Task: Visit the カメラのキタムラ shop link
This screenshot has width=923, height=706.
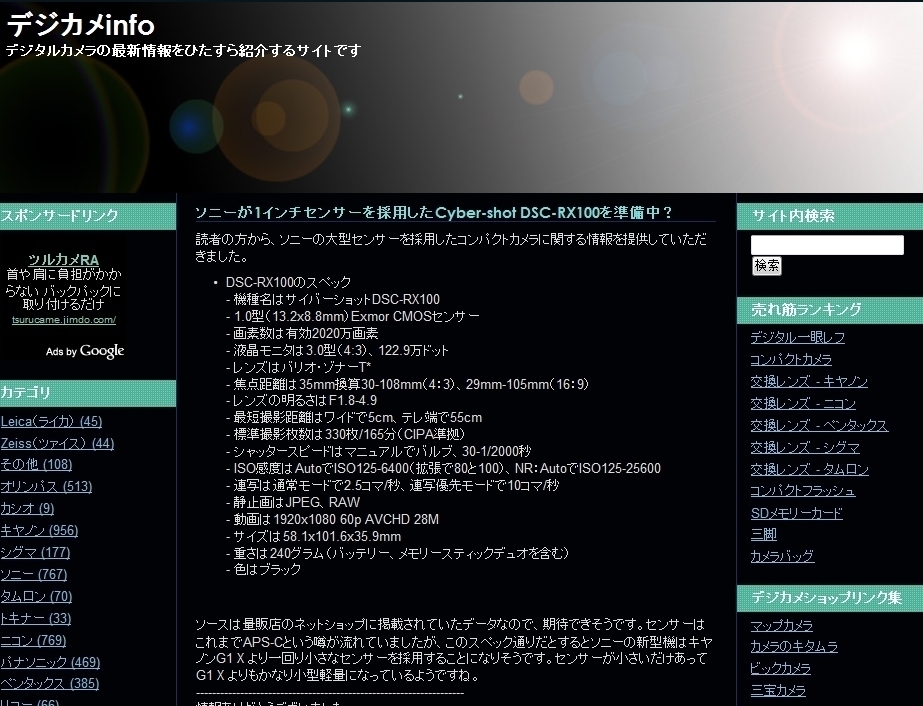Action: [794, 647]
